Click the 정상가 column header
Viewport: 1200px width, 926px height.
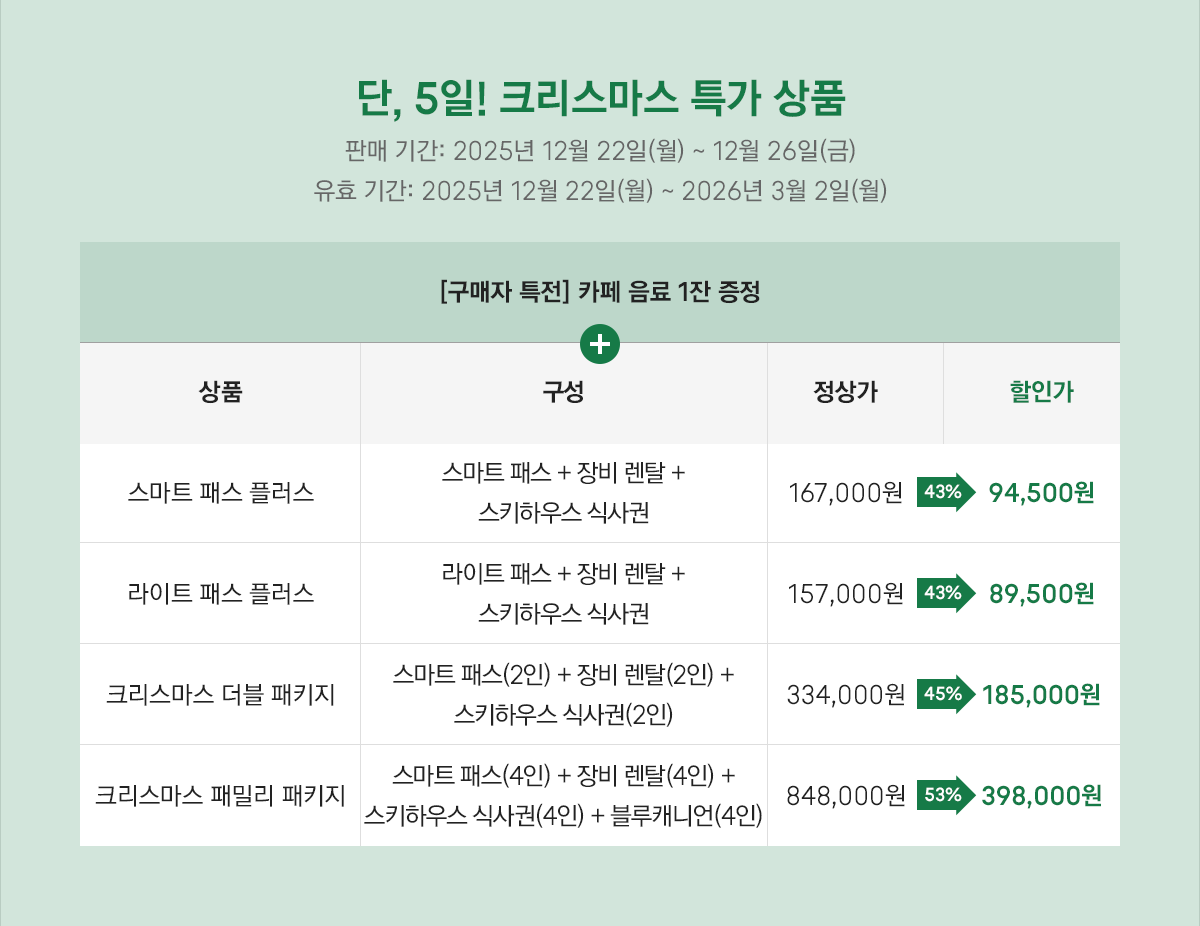coord(846,392)
